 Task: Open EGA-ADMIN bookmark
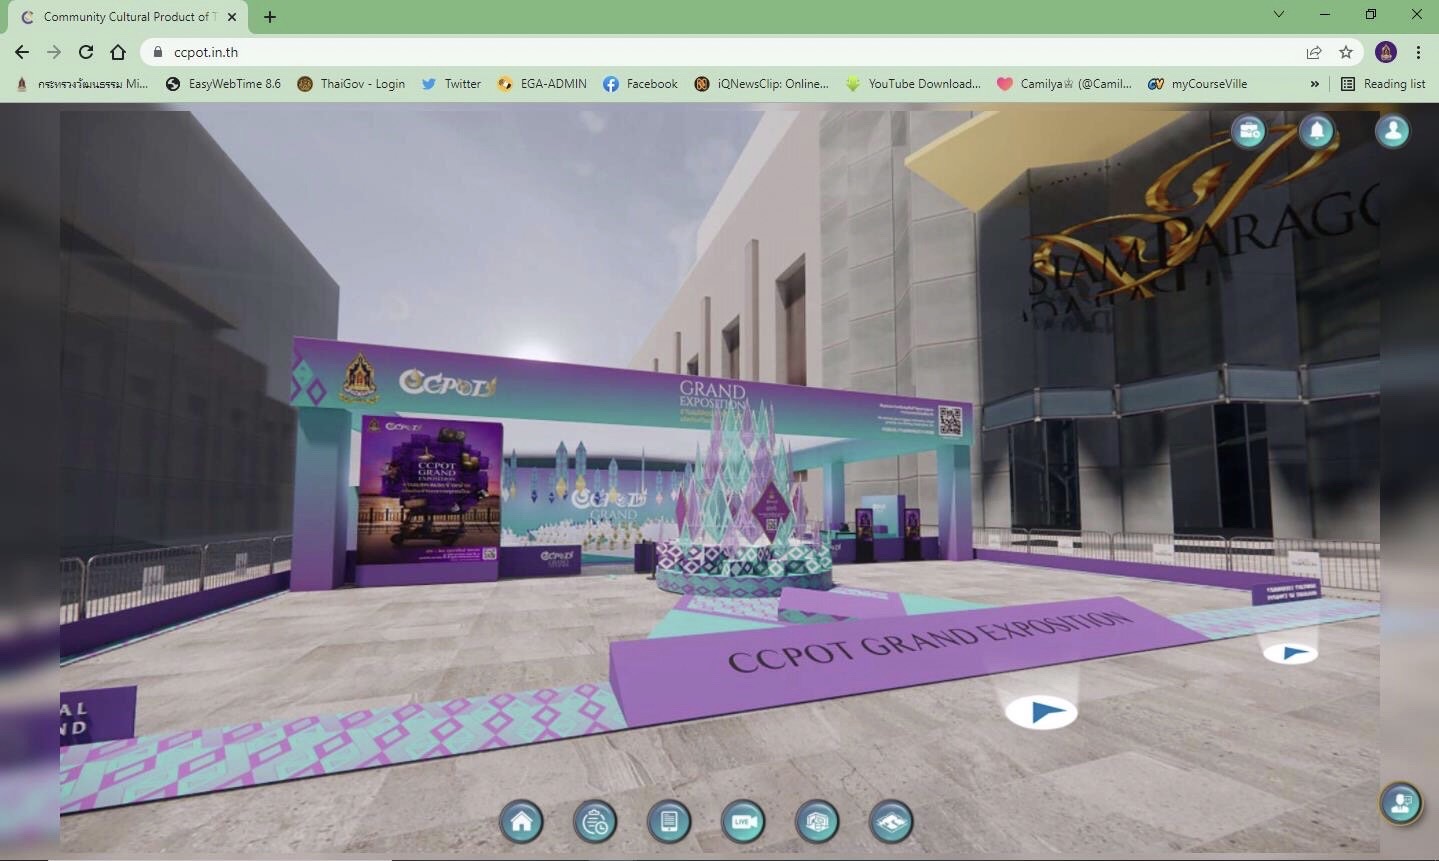point(542,84)
